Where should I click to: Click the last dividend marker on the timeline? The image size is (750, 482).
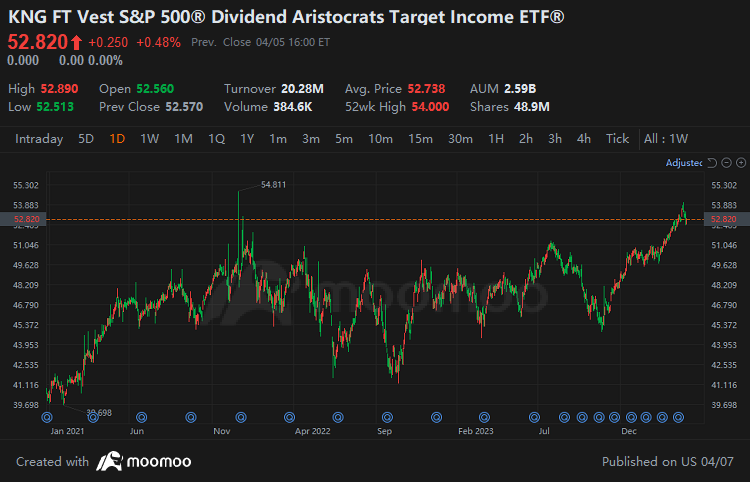[678, 417]
